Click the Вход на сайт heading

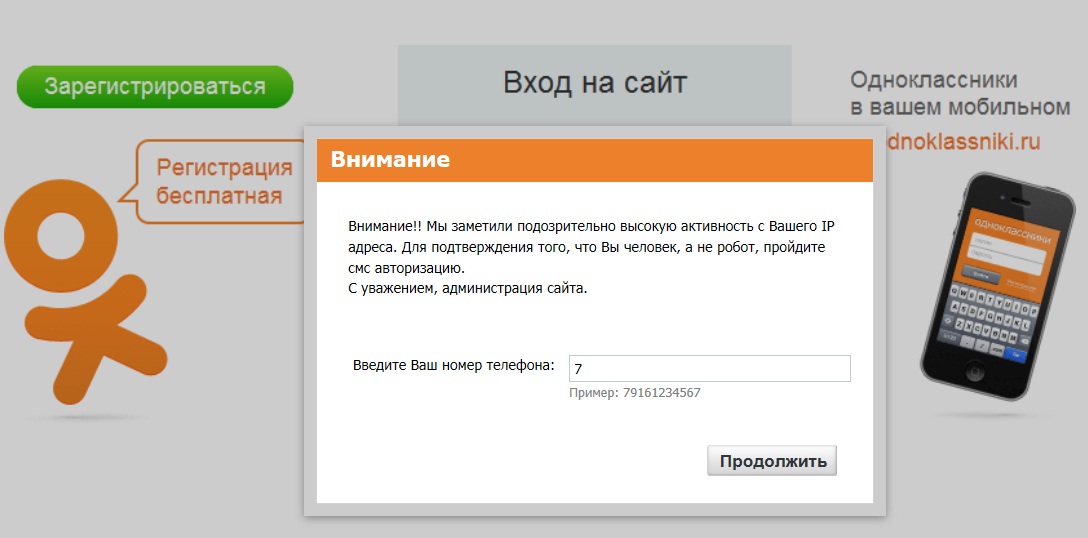click(595, 83)
